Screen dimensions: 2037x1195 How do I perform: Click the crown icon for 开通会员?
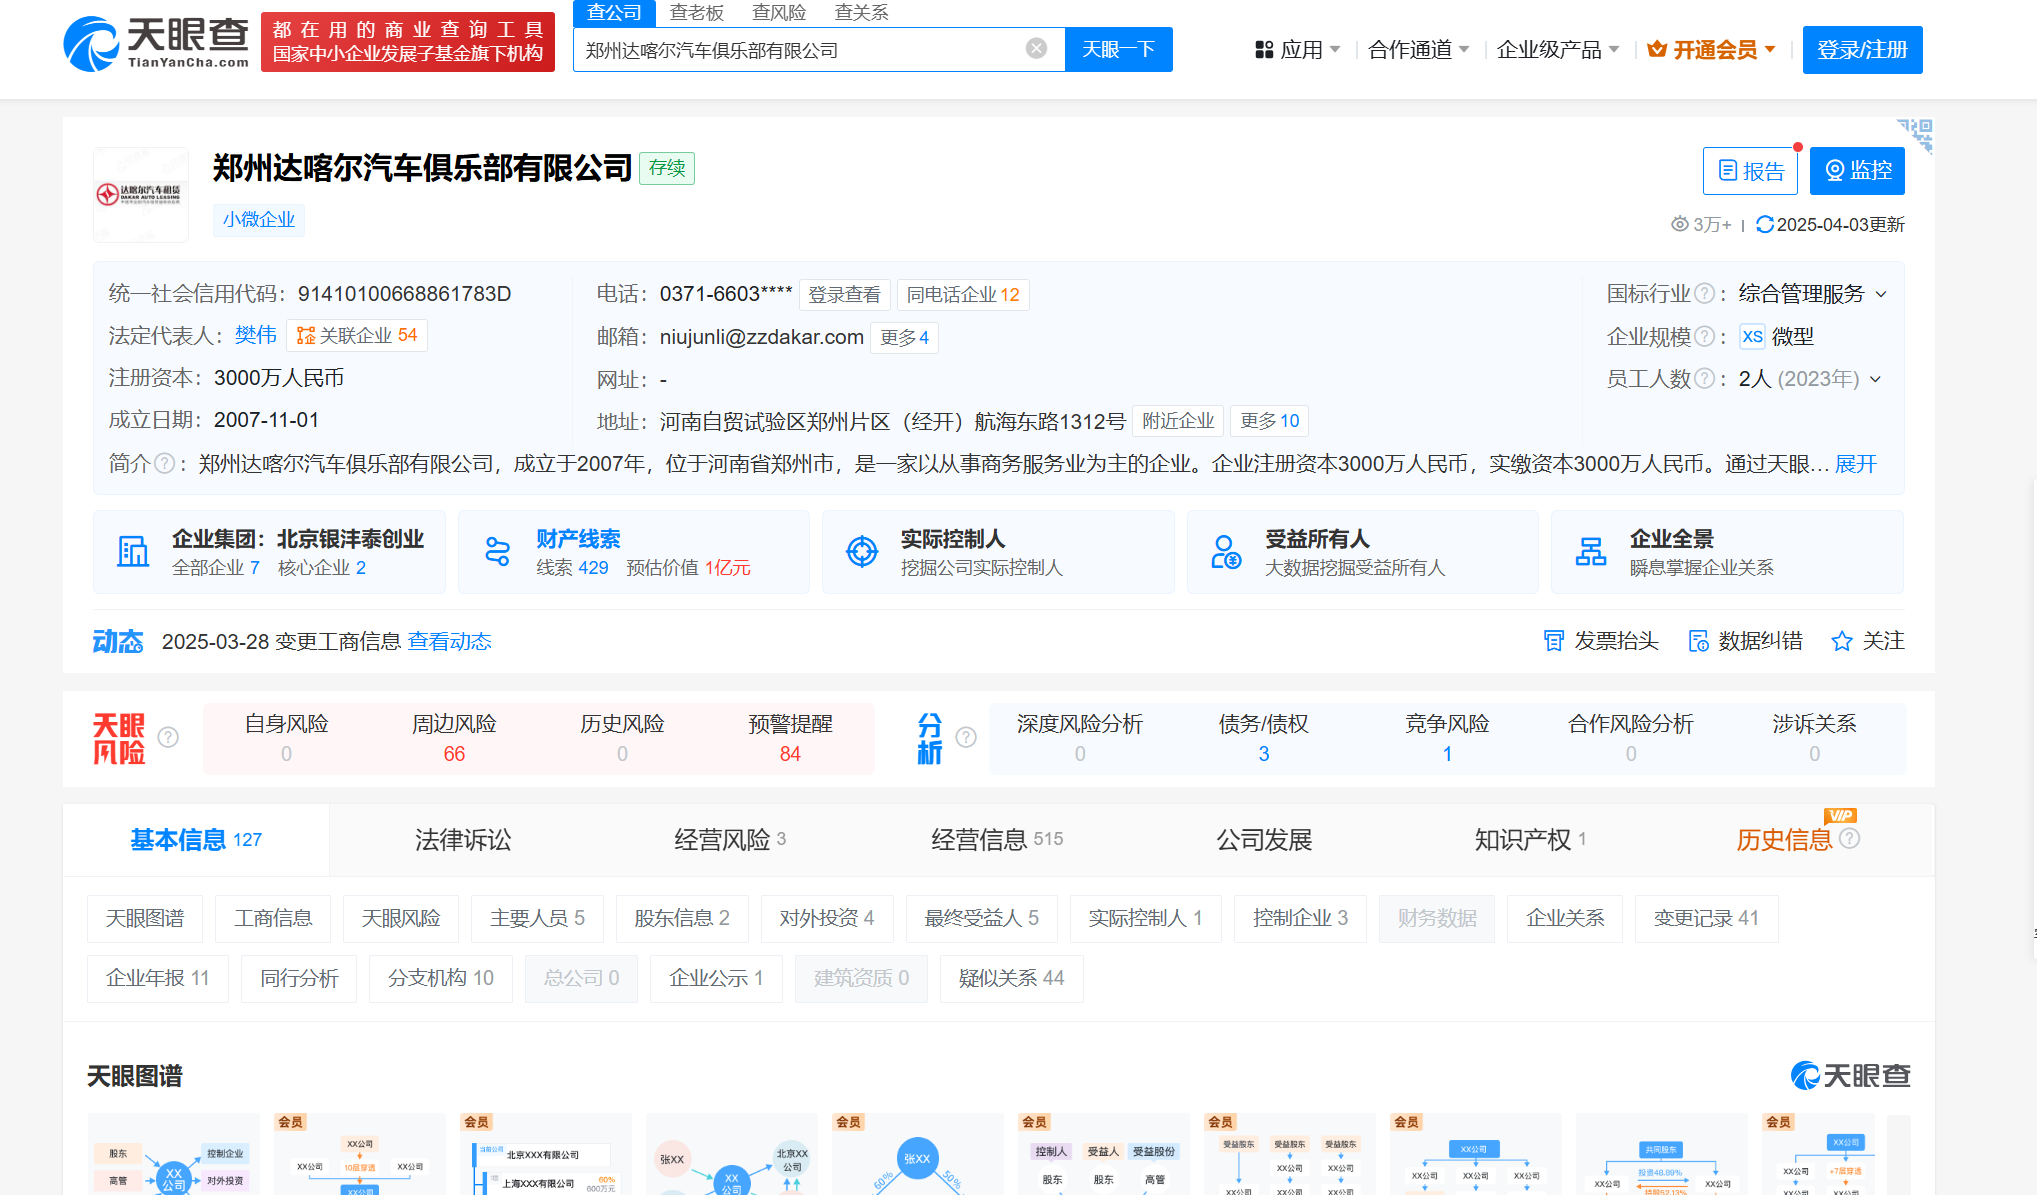pos(1657,49)
